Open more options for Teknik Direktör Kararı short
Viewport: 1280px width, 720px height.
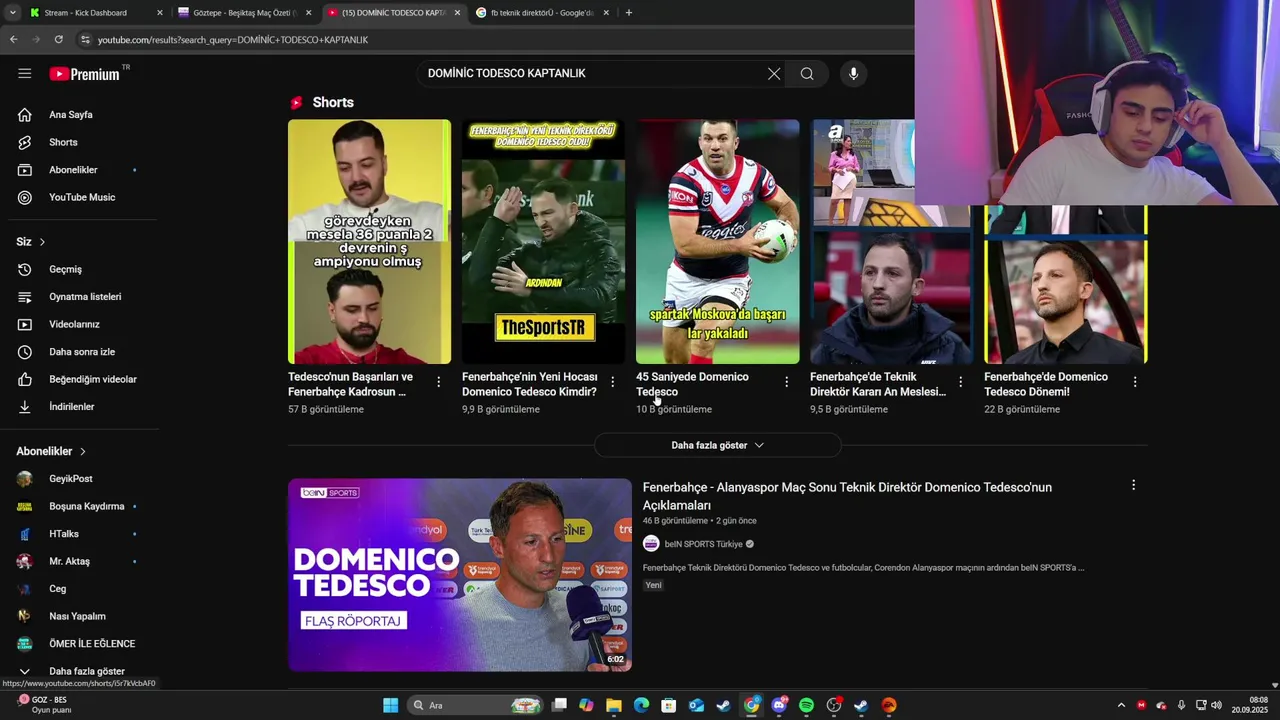[960, 382]
